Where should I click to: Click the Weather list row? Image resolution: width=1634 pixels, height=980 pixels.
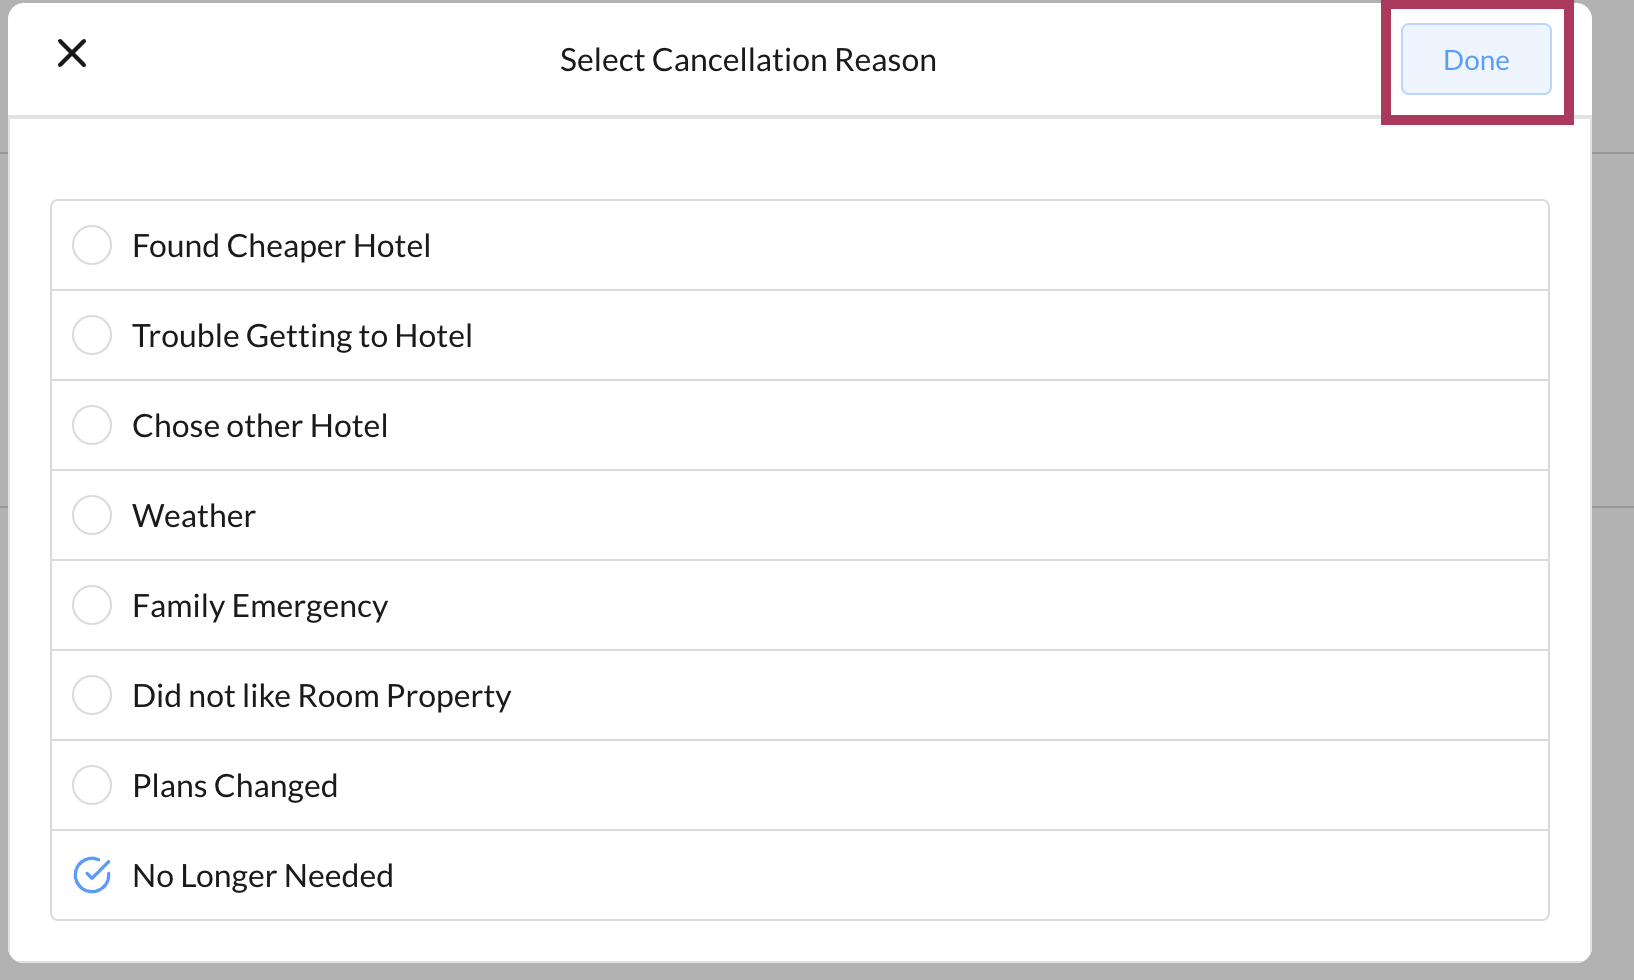click(193, 515)
